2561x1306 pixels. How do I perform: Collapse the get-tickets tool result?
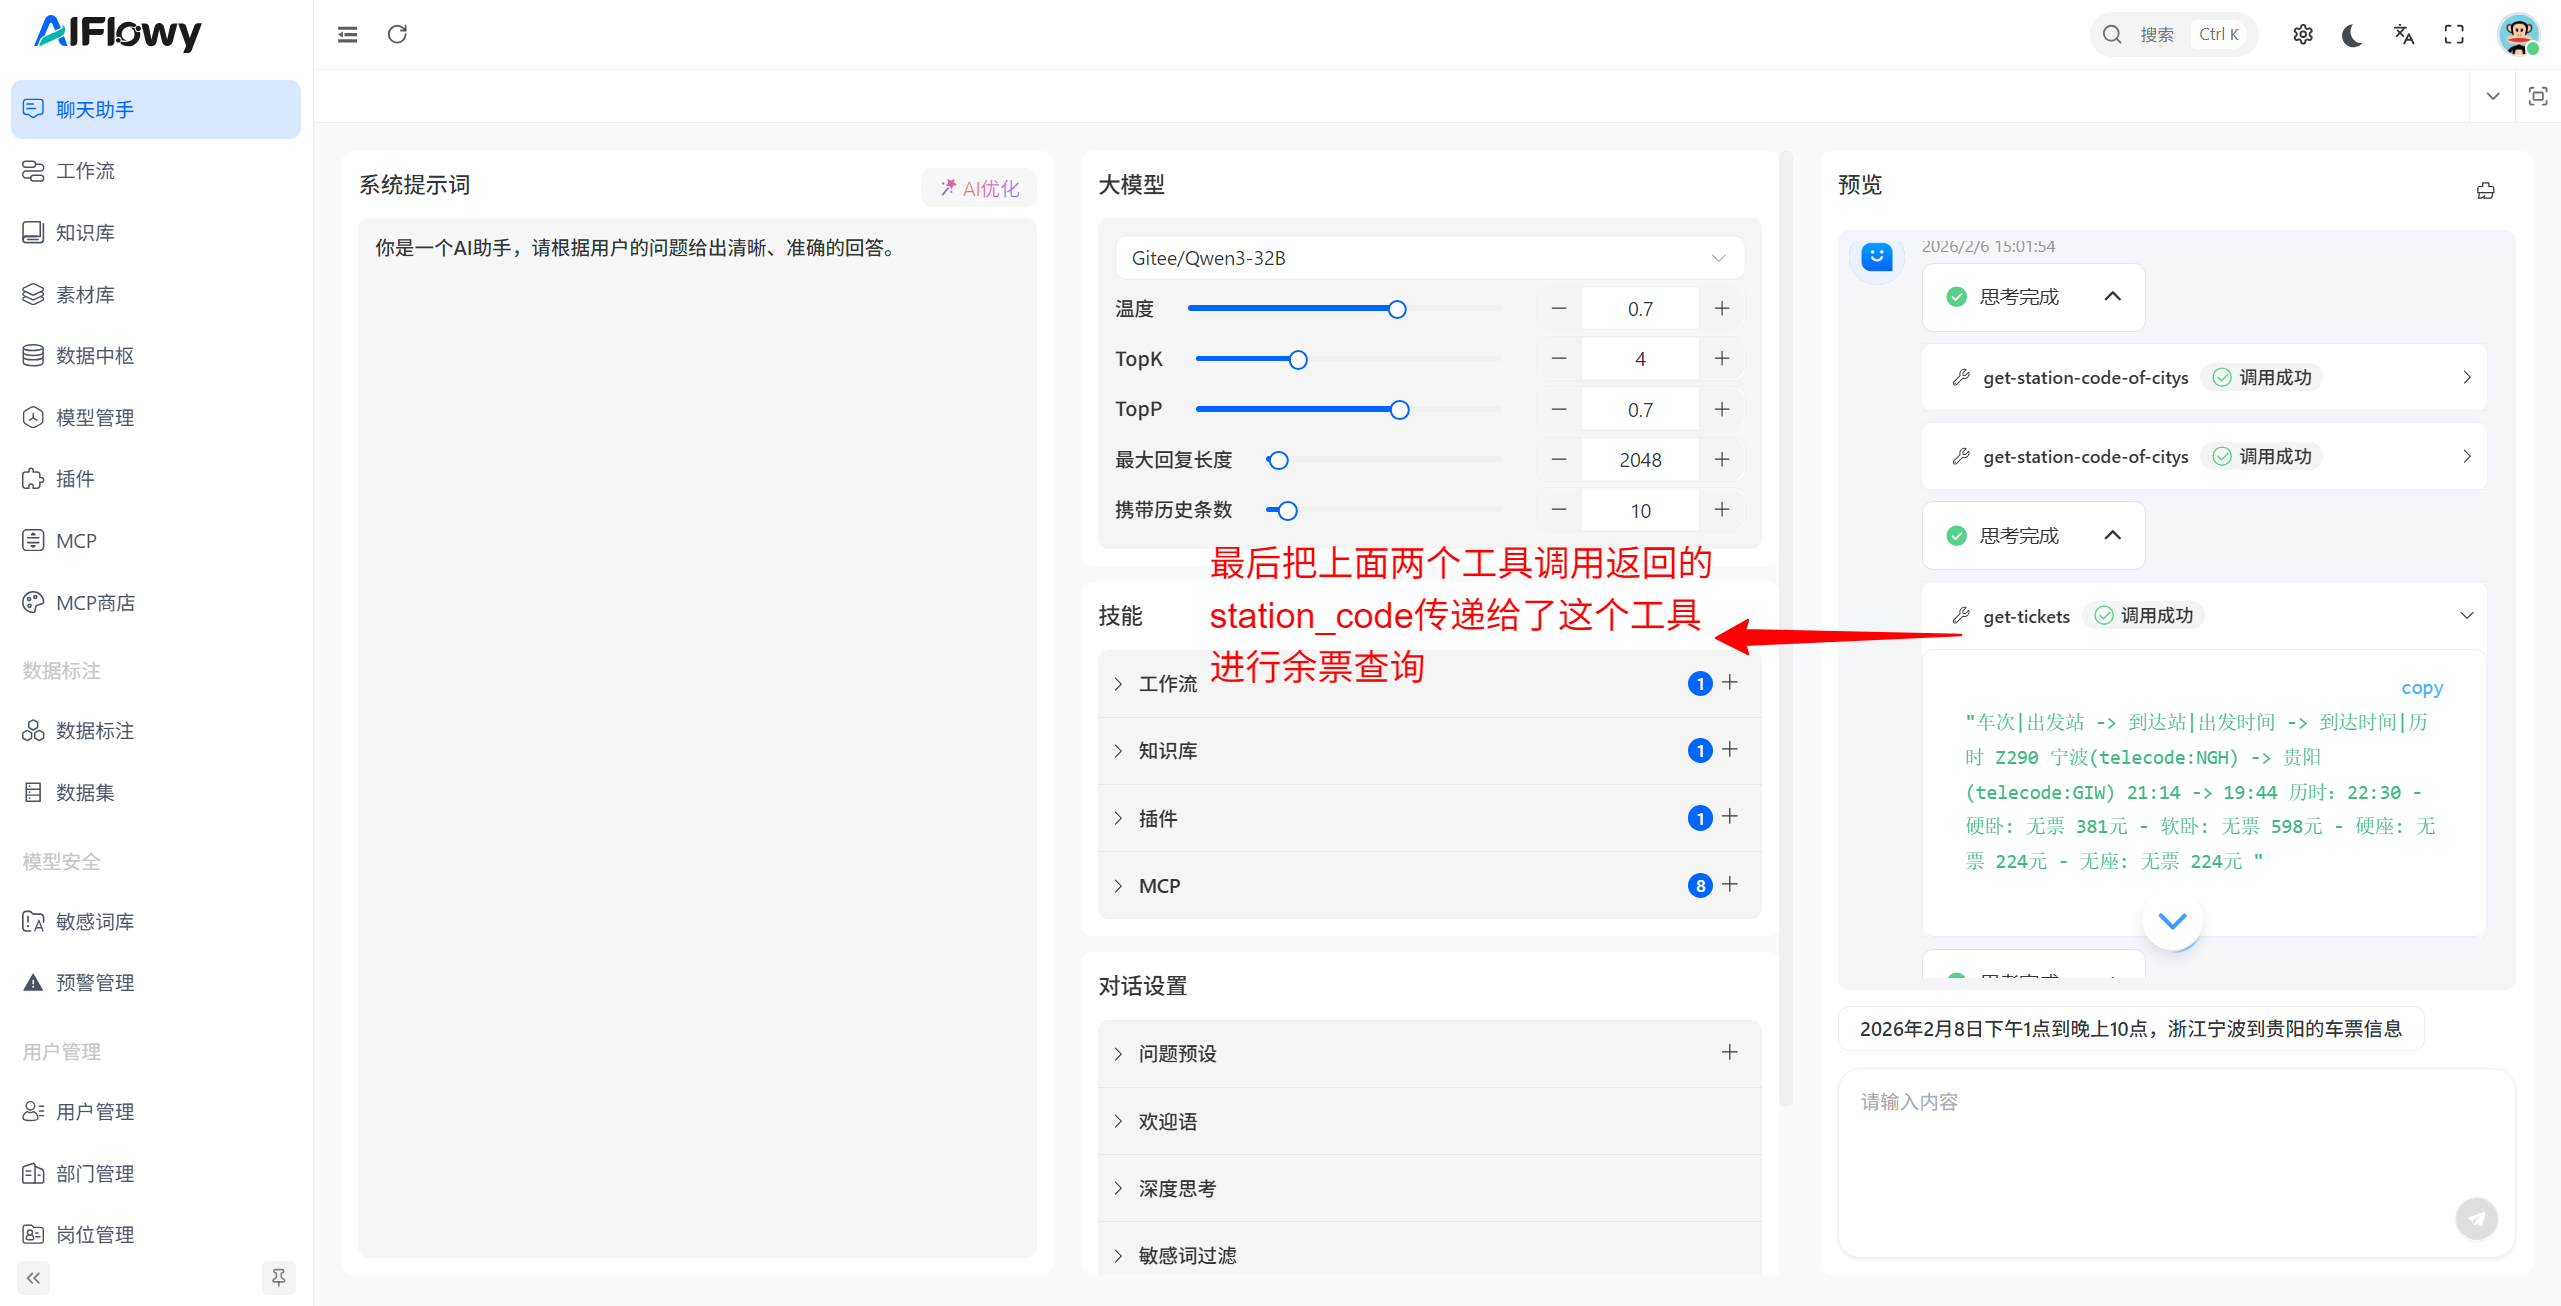click(x=2466, y=616)
